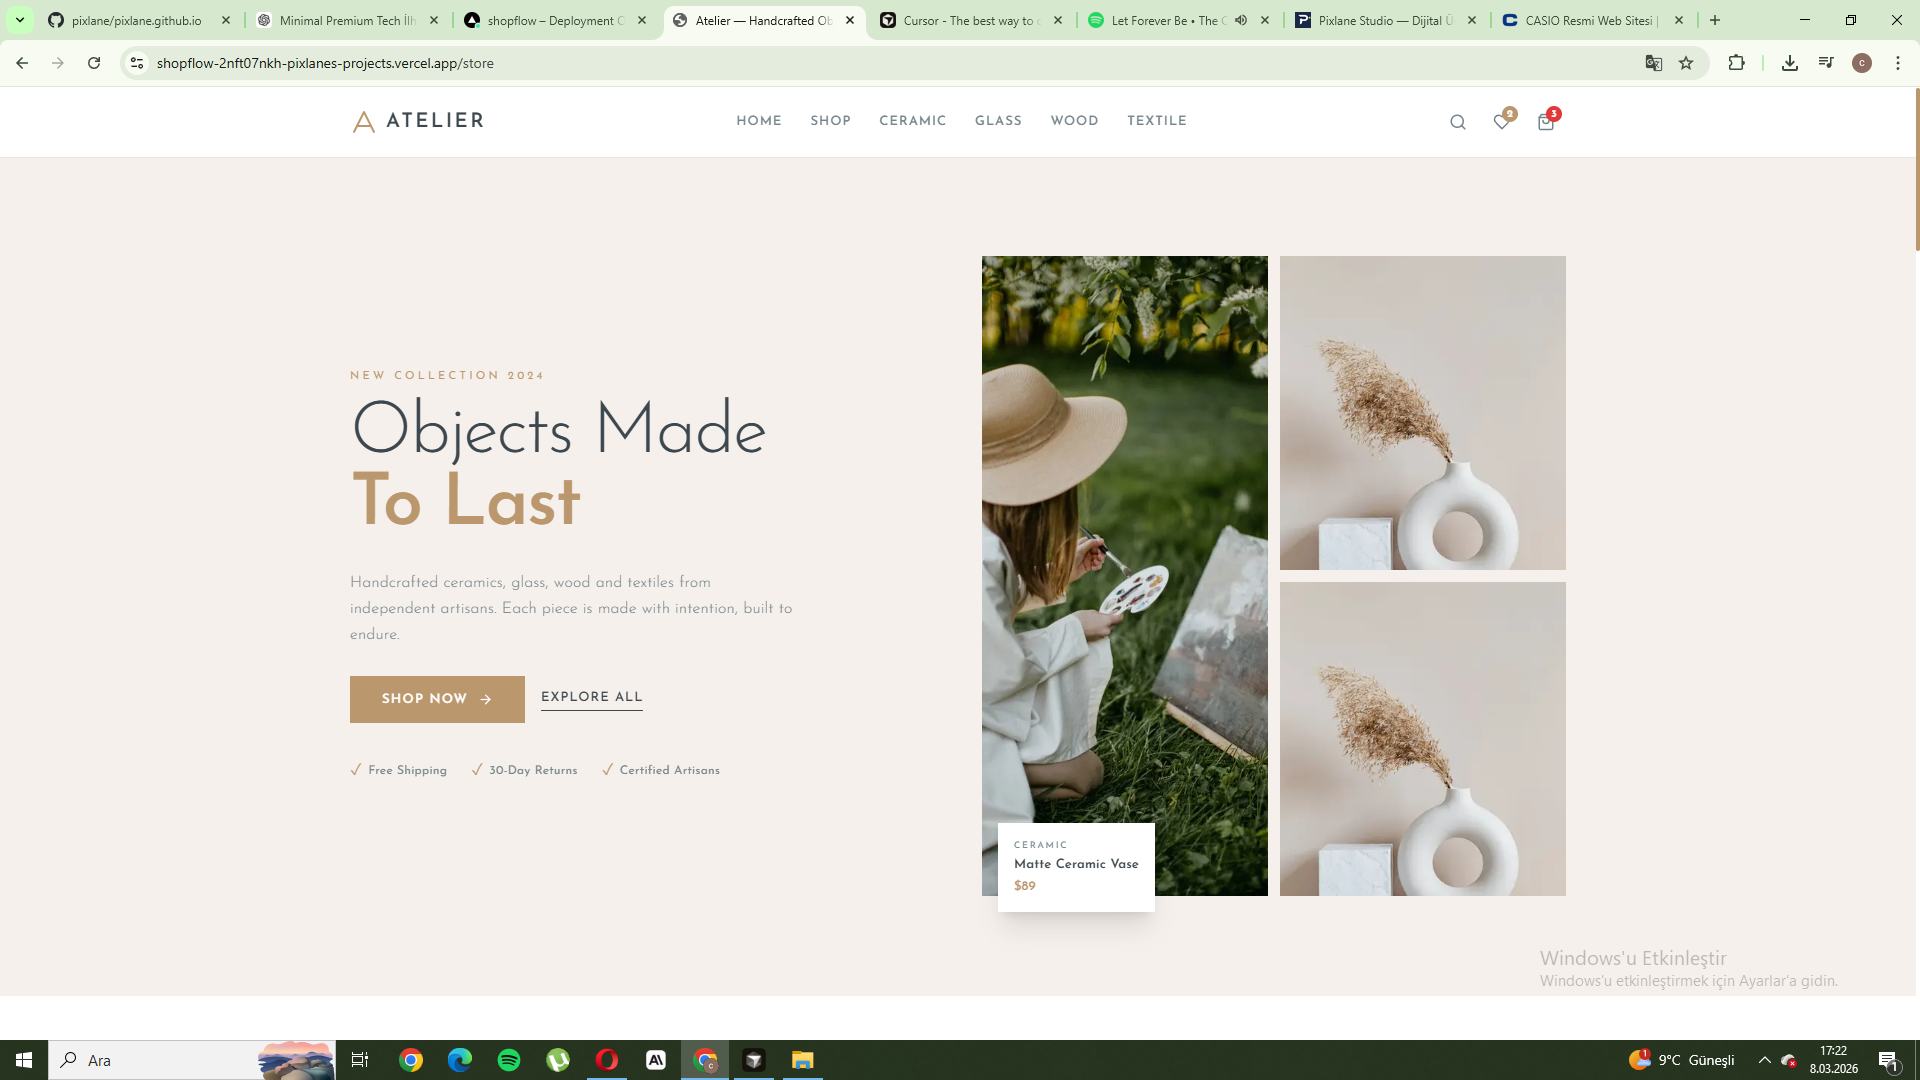Open Chrome's three-dot menu

point(1898,62)
